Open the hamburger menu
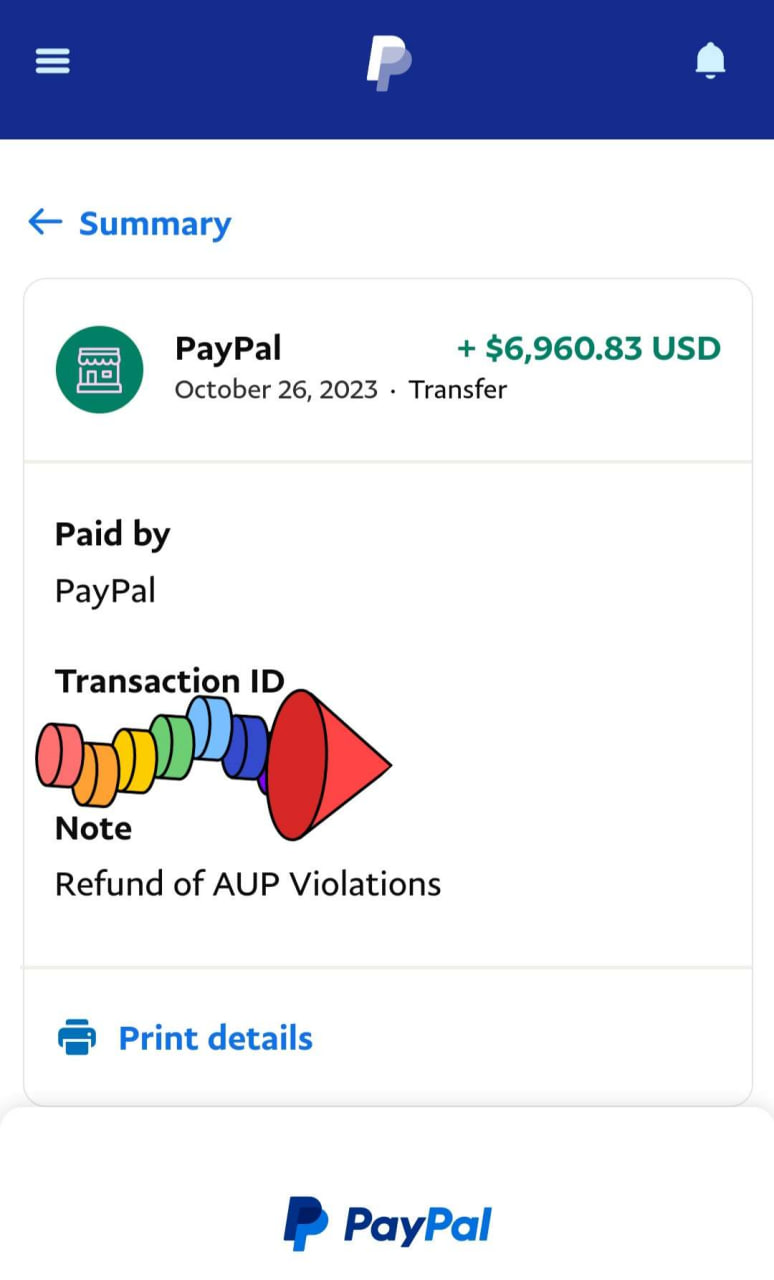The height and width of the screenshot is (1280, 774). click(52, 62)
